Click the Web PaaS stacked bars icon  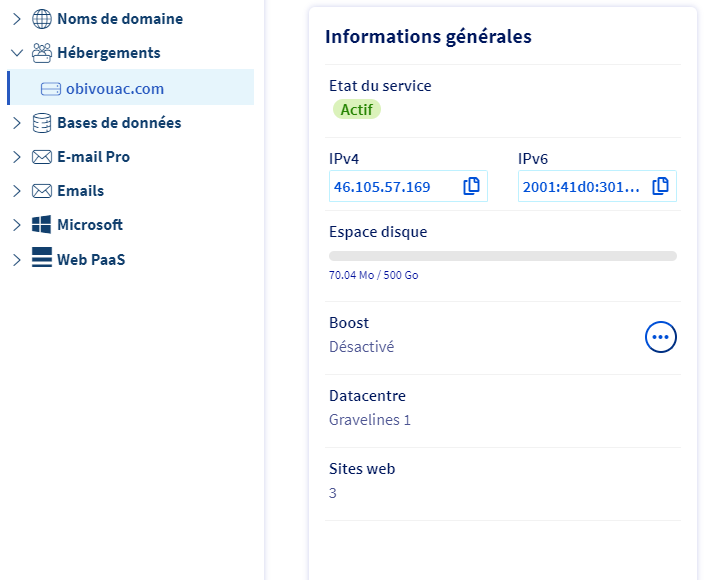coord(42,259)
